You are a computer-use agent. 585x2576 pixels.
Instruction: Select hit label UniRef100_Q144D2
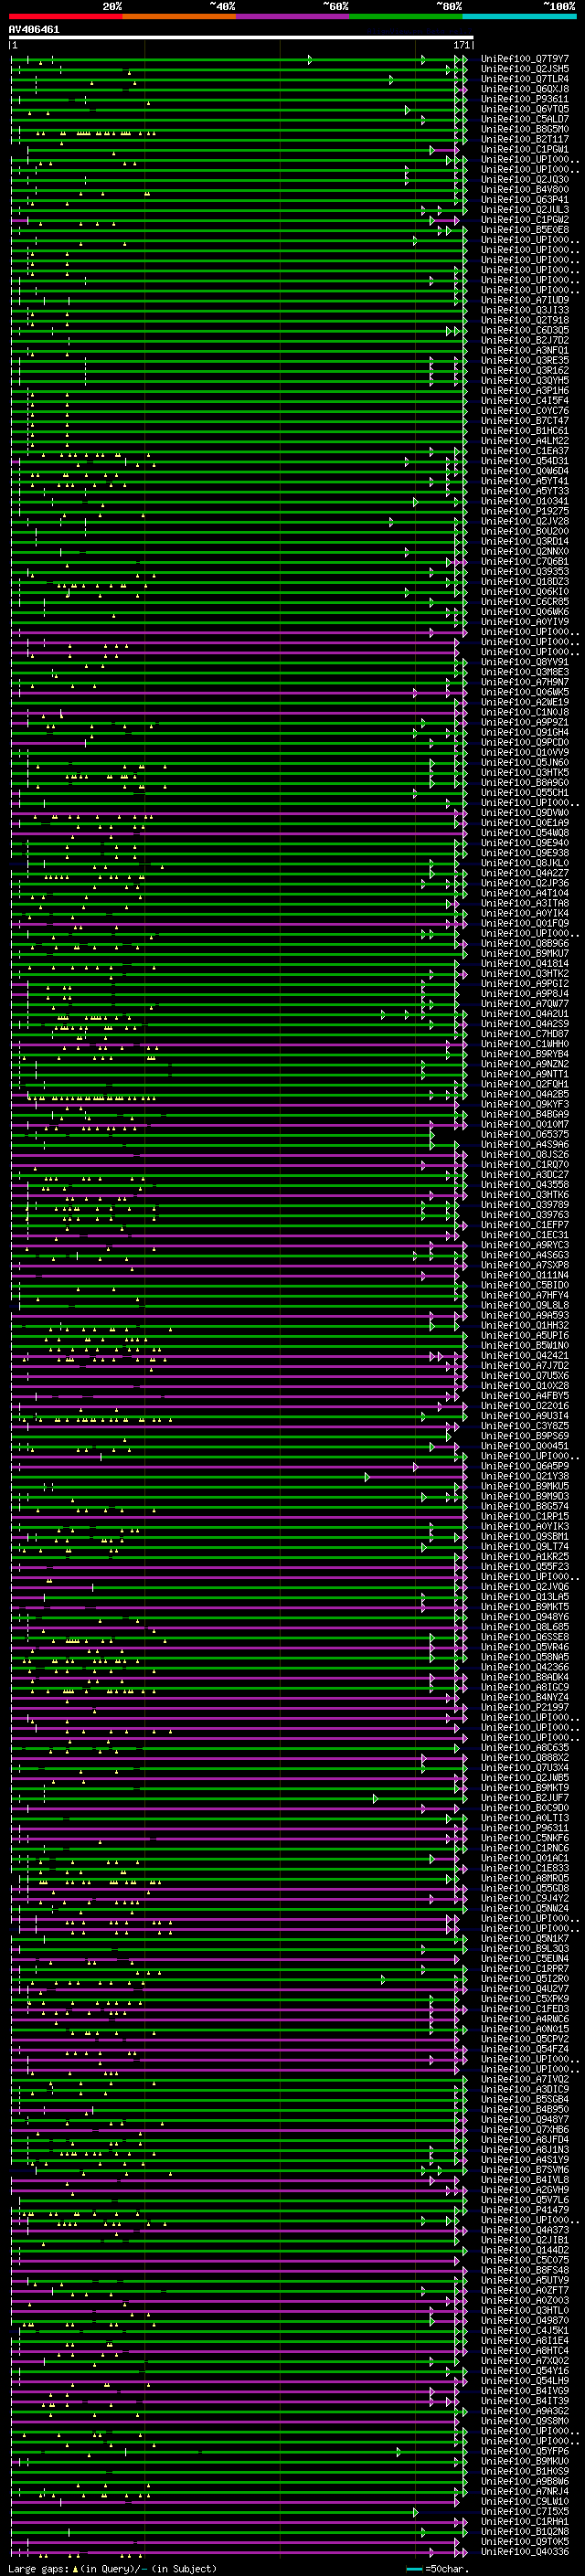[525, 2251]
